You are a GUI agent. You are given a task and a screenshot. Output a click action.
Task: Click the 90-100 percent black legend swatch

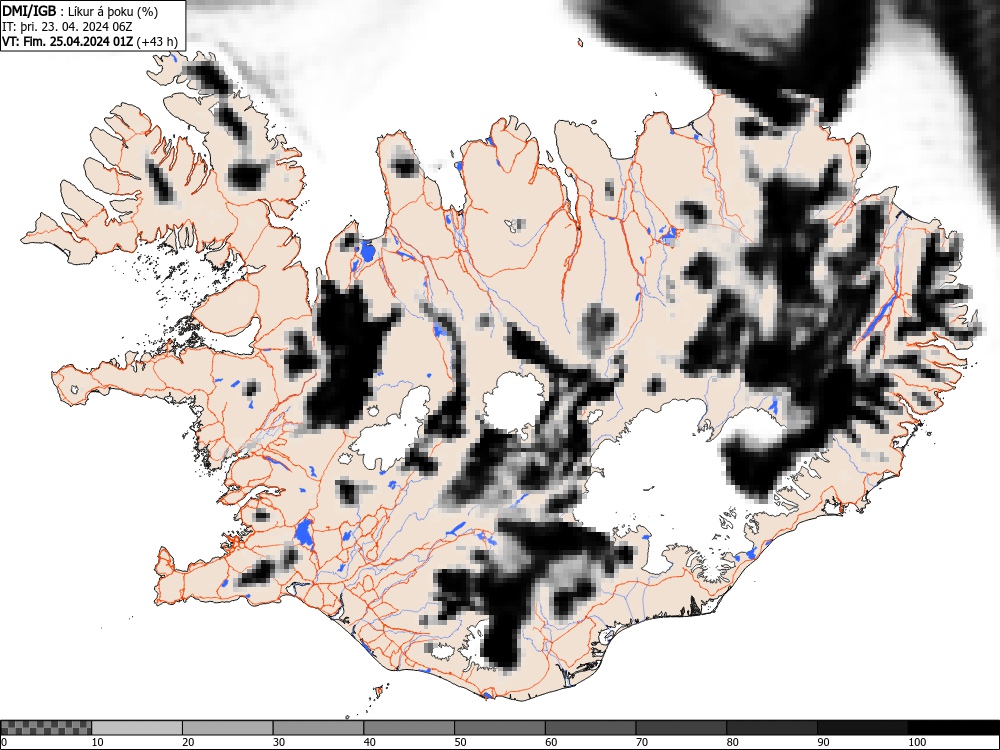(x=862, y=728)
